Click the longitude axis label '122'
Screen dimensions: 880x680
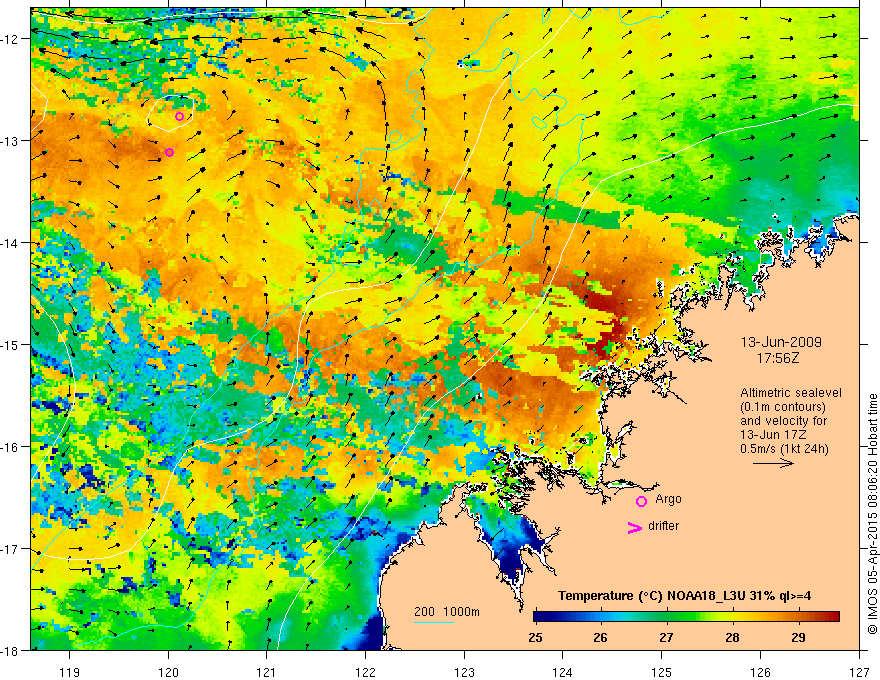(x=365, y=672)
